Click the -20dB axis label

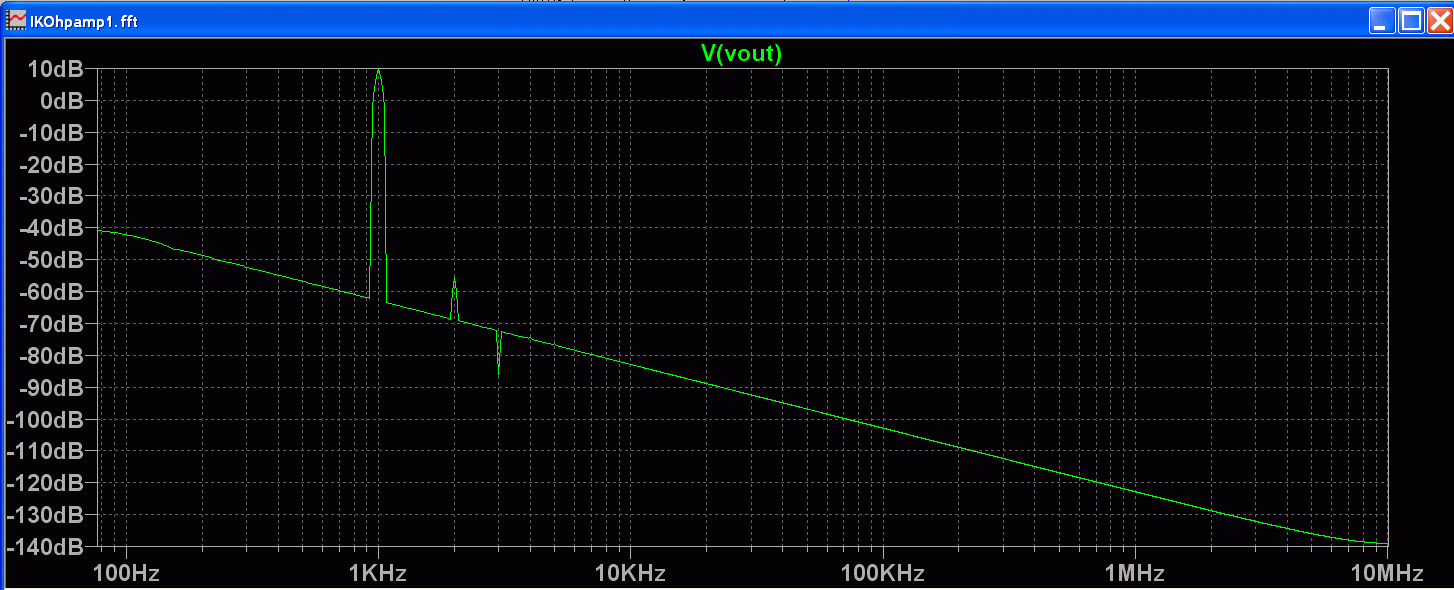(x=53, y=165)
